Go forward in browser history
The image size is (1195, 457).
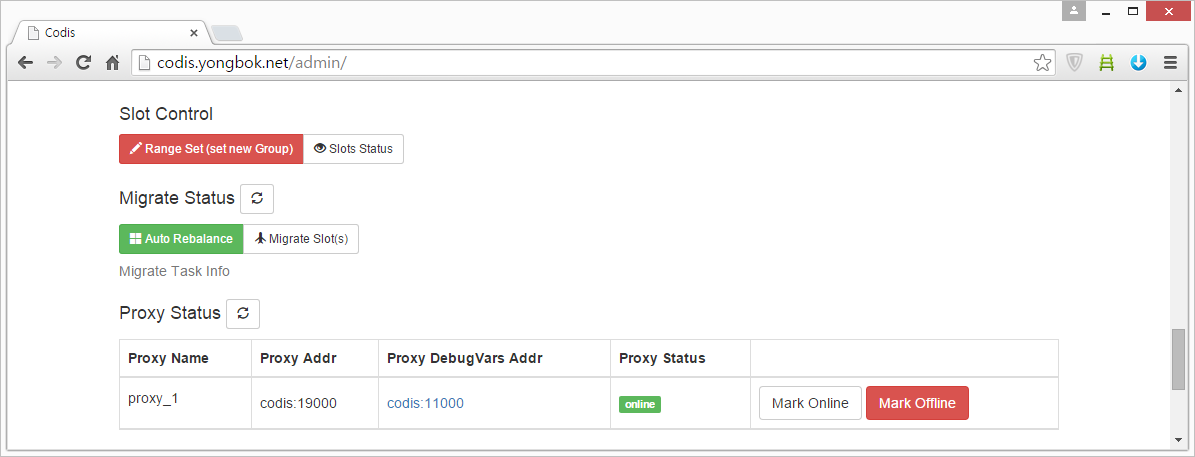[54, 63]
